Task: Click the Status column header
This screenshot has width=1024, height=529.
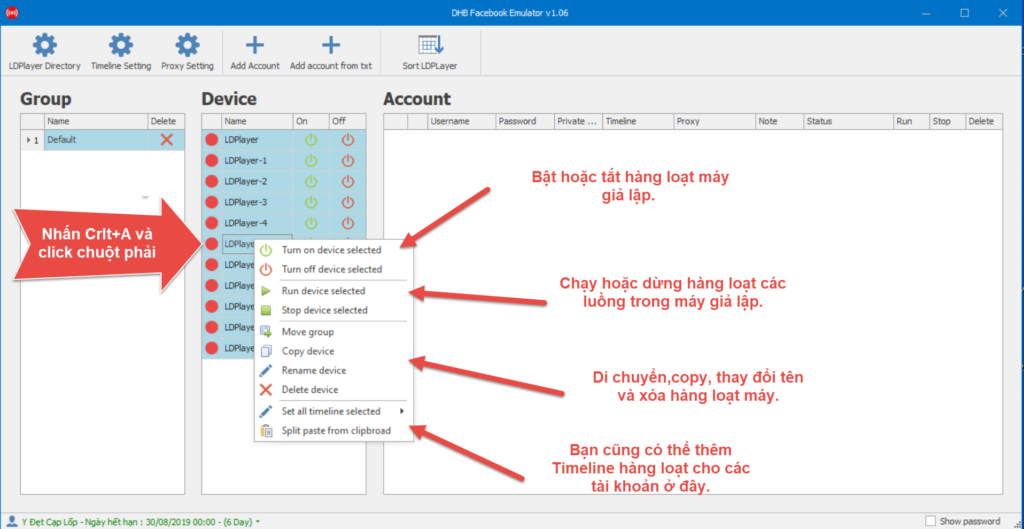Action: 848,121
